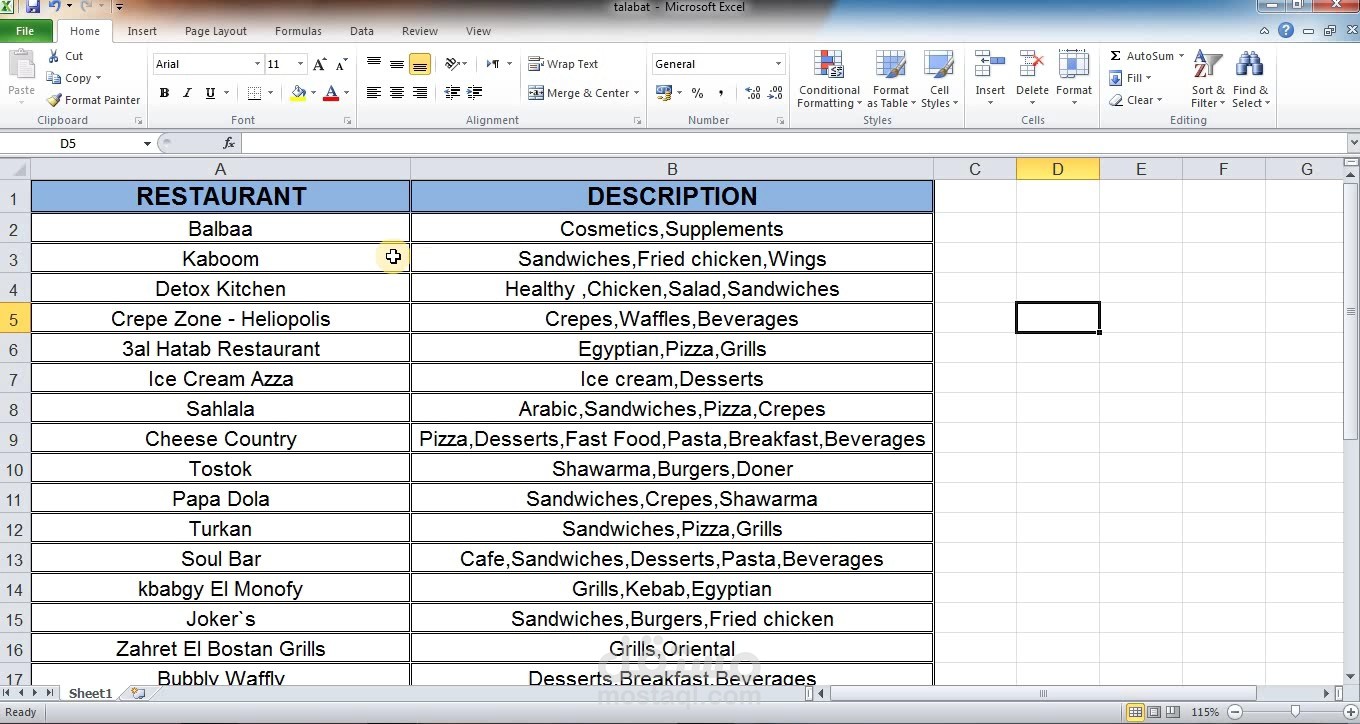Insert new worksheet tab icon

(138, 693)
